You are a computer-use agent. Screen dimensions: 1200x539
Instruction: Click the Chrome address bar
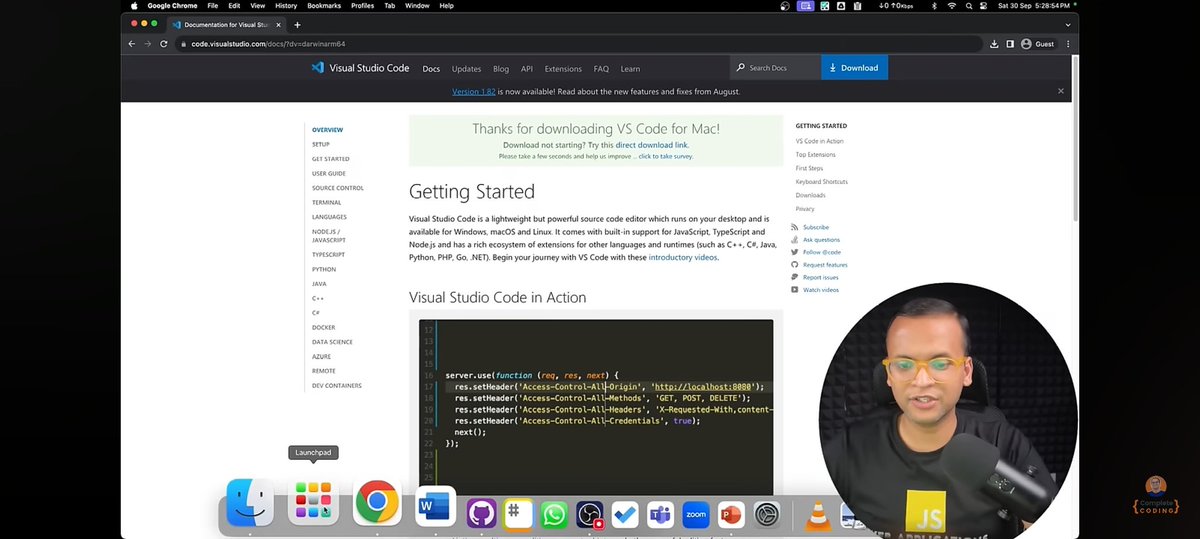(580, 44)
